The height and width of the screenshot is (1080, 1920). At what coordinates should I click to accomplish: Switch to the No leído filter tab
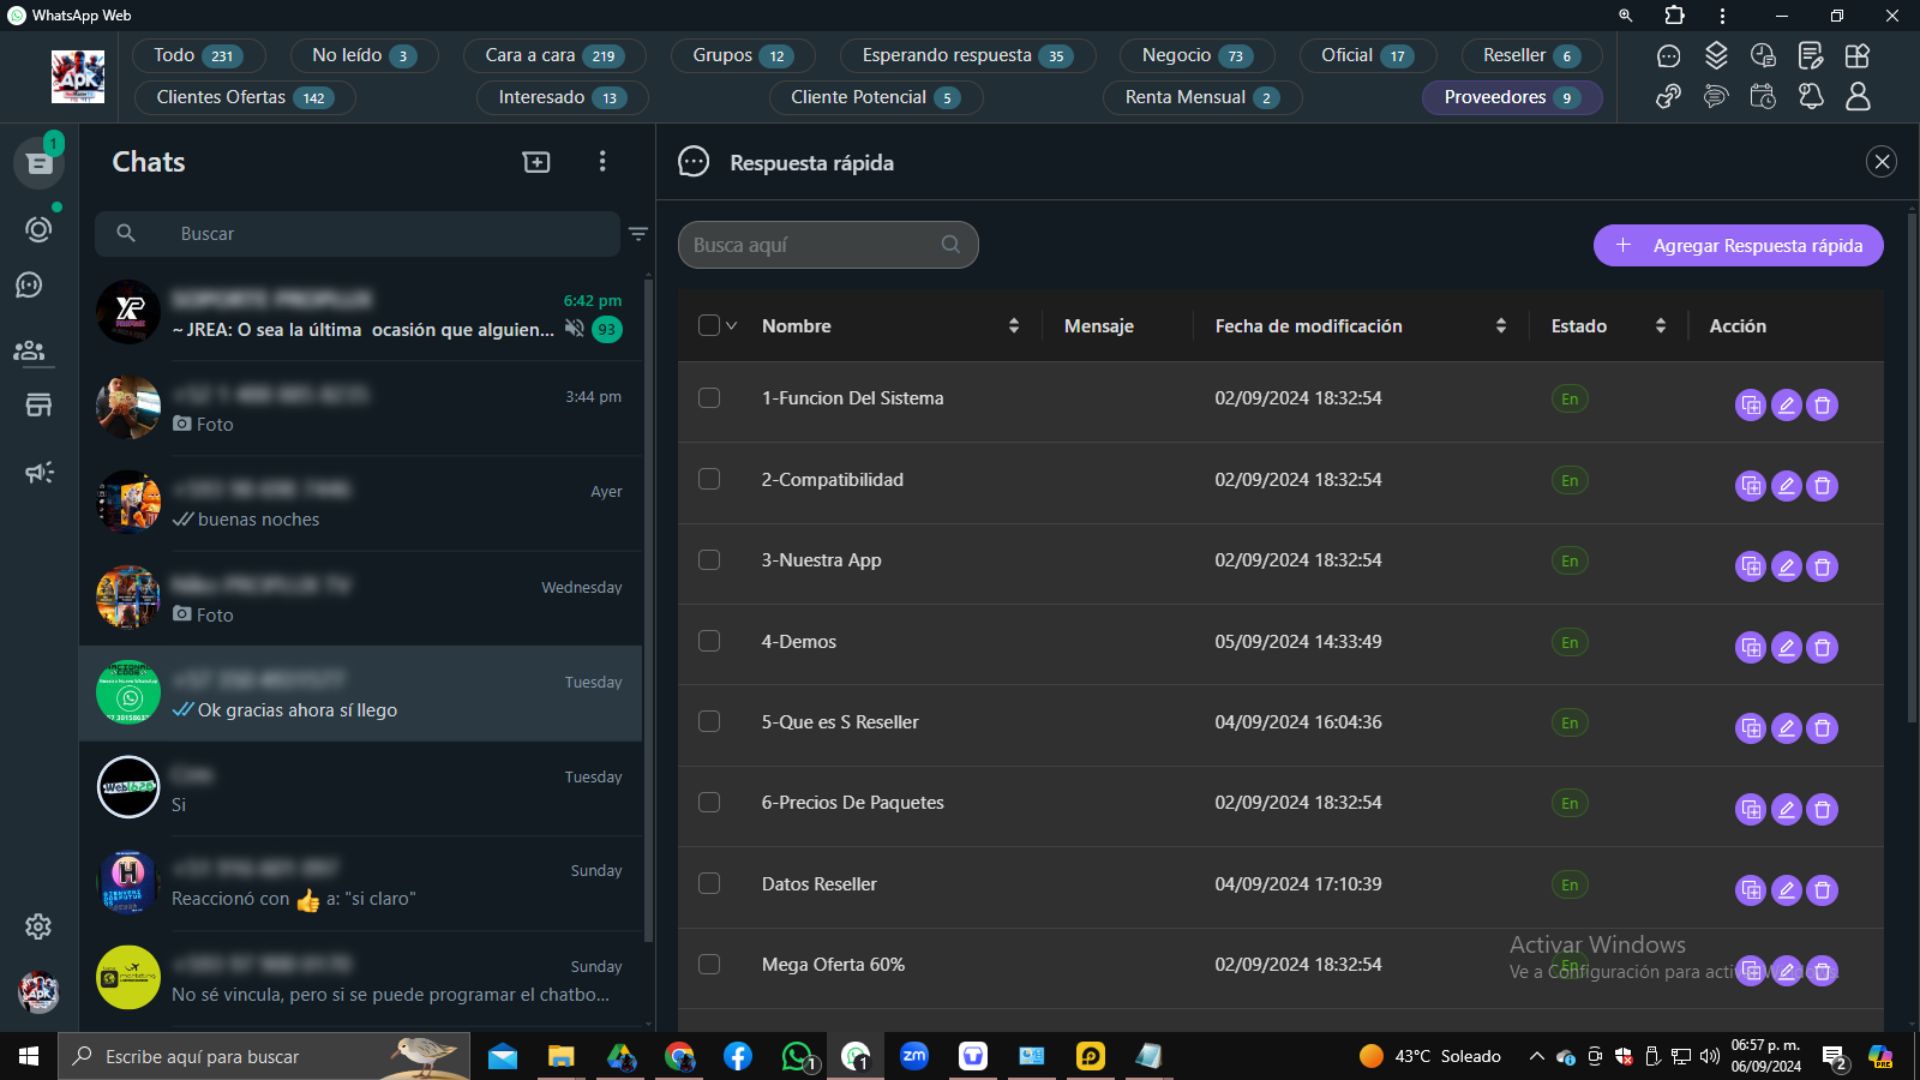pos(364,56)
